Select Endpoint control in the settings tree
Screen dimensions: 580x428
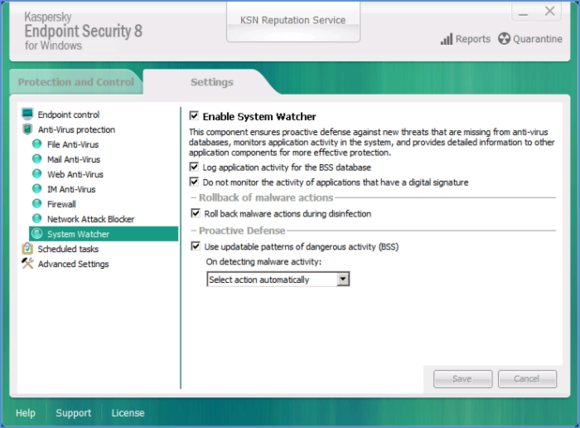click(x=68, y=115)
